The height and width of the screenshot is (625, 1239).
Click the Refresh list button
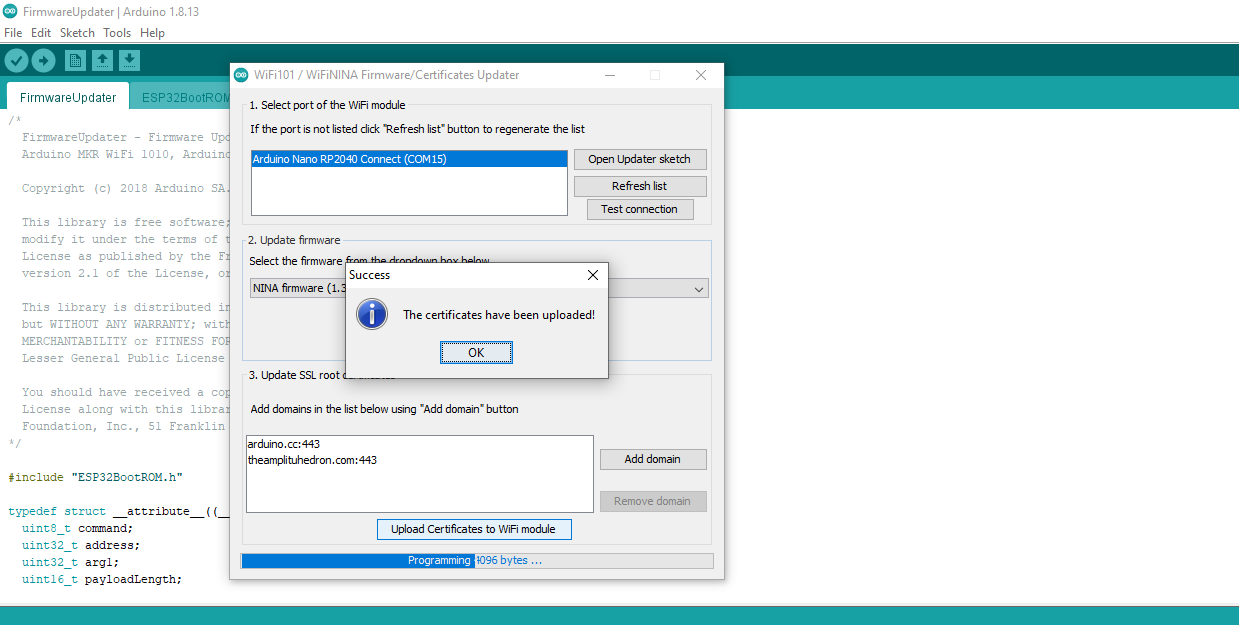point(639,186)
